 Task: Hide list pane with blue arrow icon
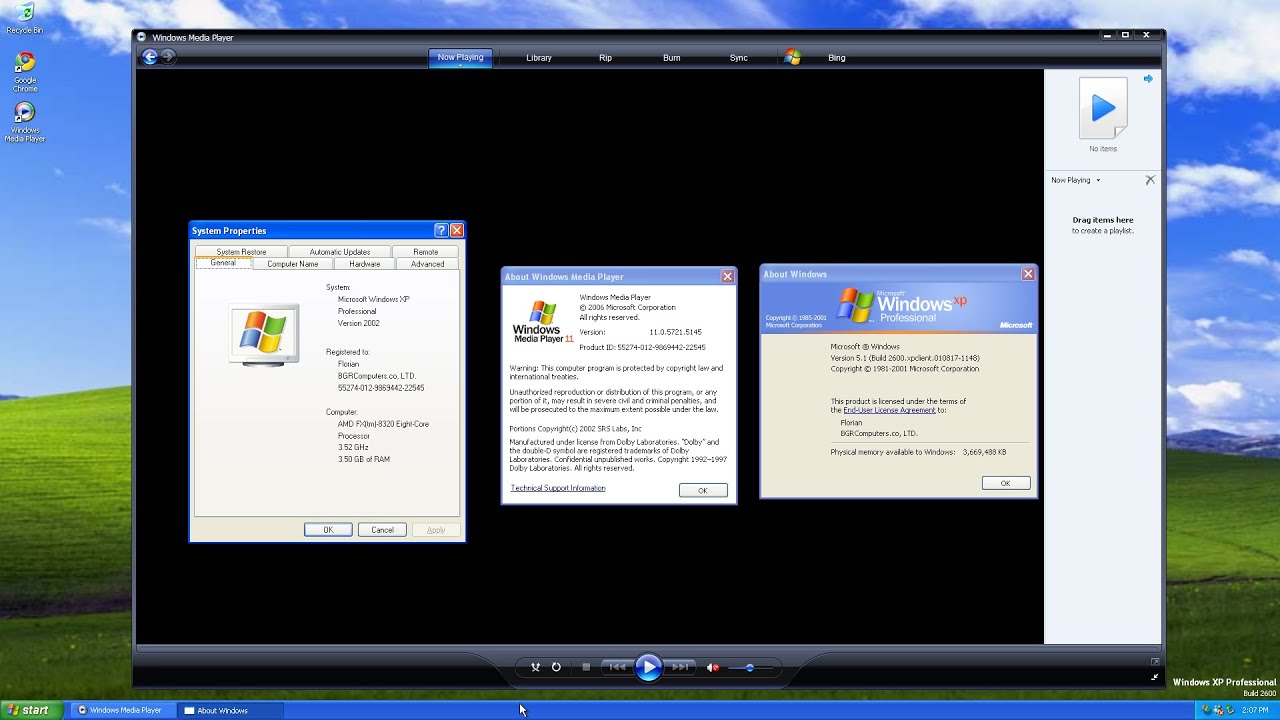click(x=1148, y=79)
